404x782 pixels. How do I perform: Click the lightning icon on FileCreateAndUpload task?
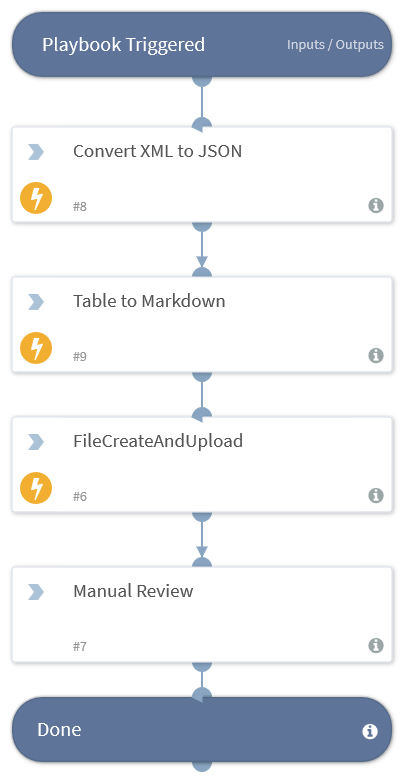(36, 488)
